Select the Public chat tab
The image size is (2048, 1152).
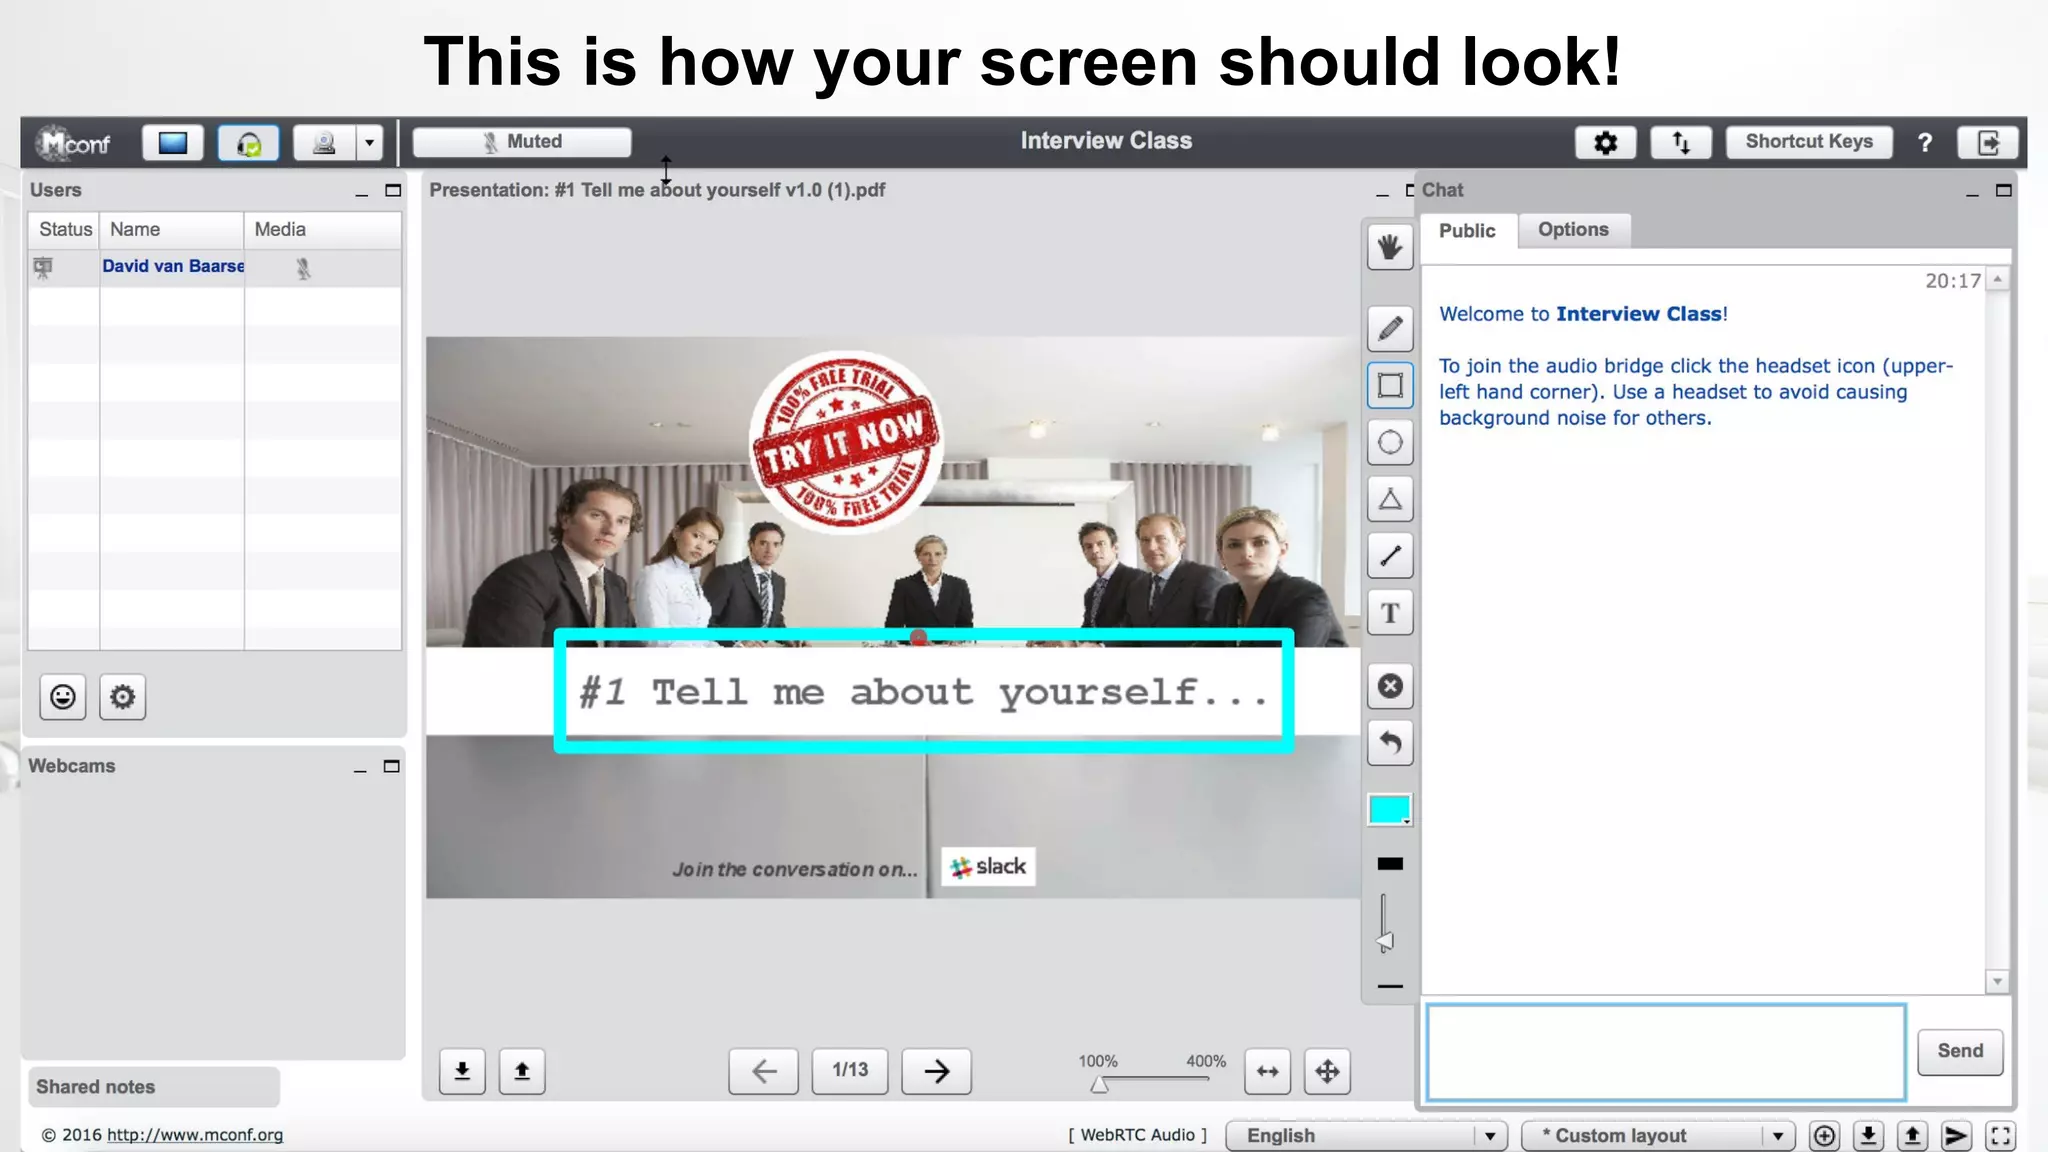(x=1467, y=231)
